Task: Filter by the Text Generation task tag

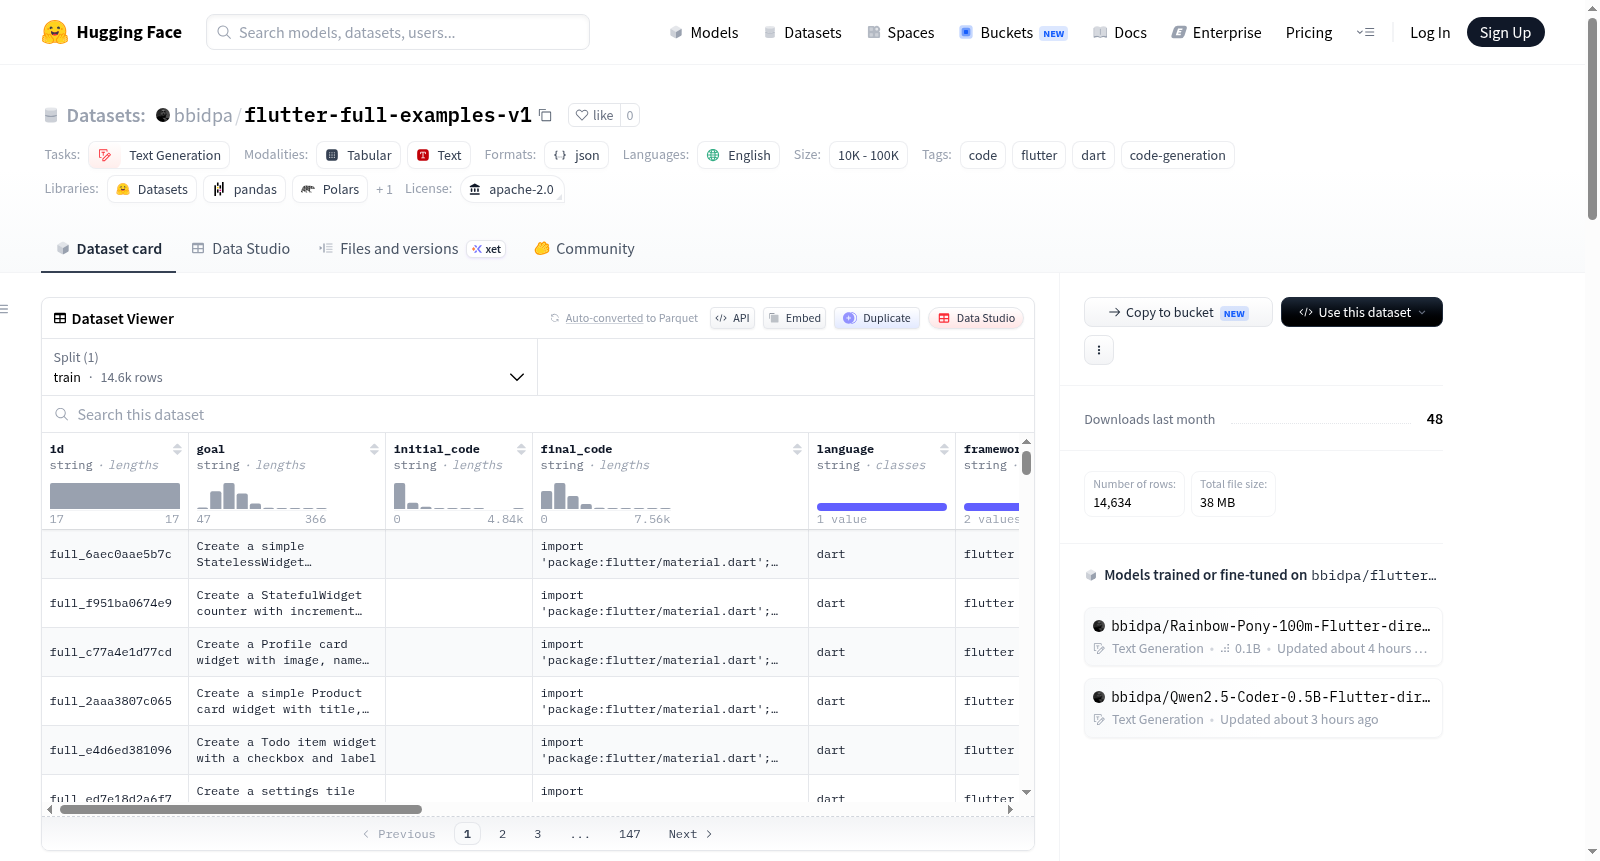Action: pyautogui.click(x=159, y=155)
